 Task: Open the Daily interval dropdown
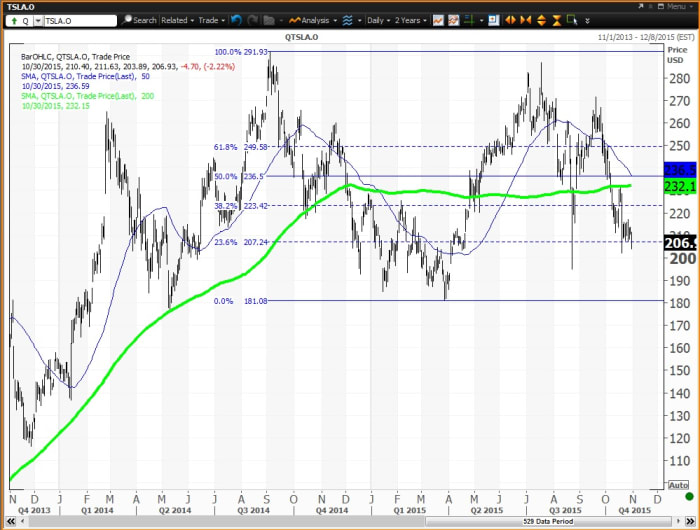pos(380,20)
